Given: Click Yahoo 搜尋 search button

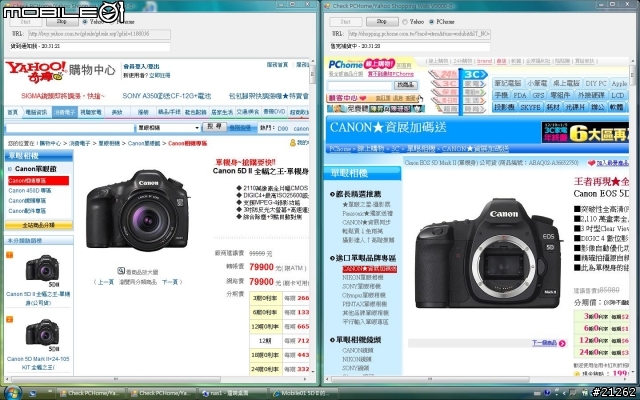Looking at the screenshot, I should pos(214,127).
